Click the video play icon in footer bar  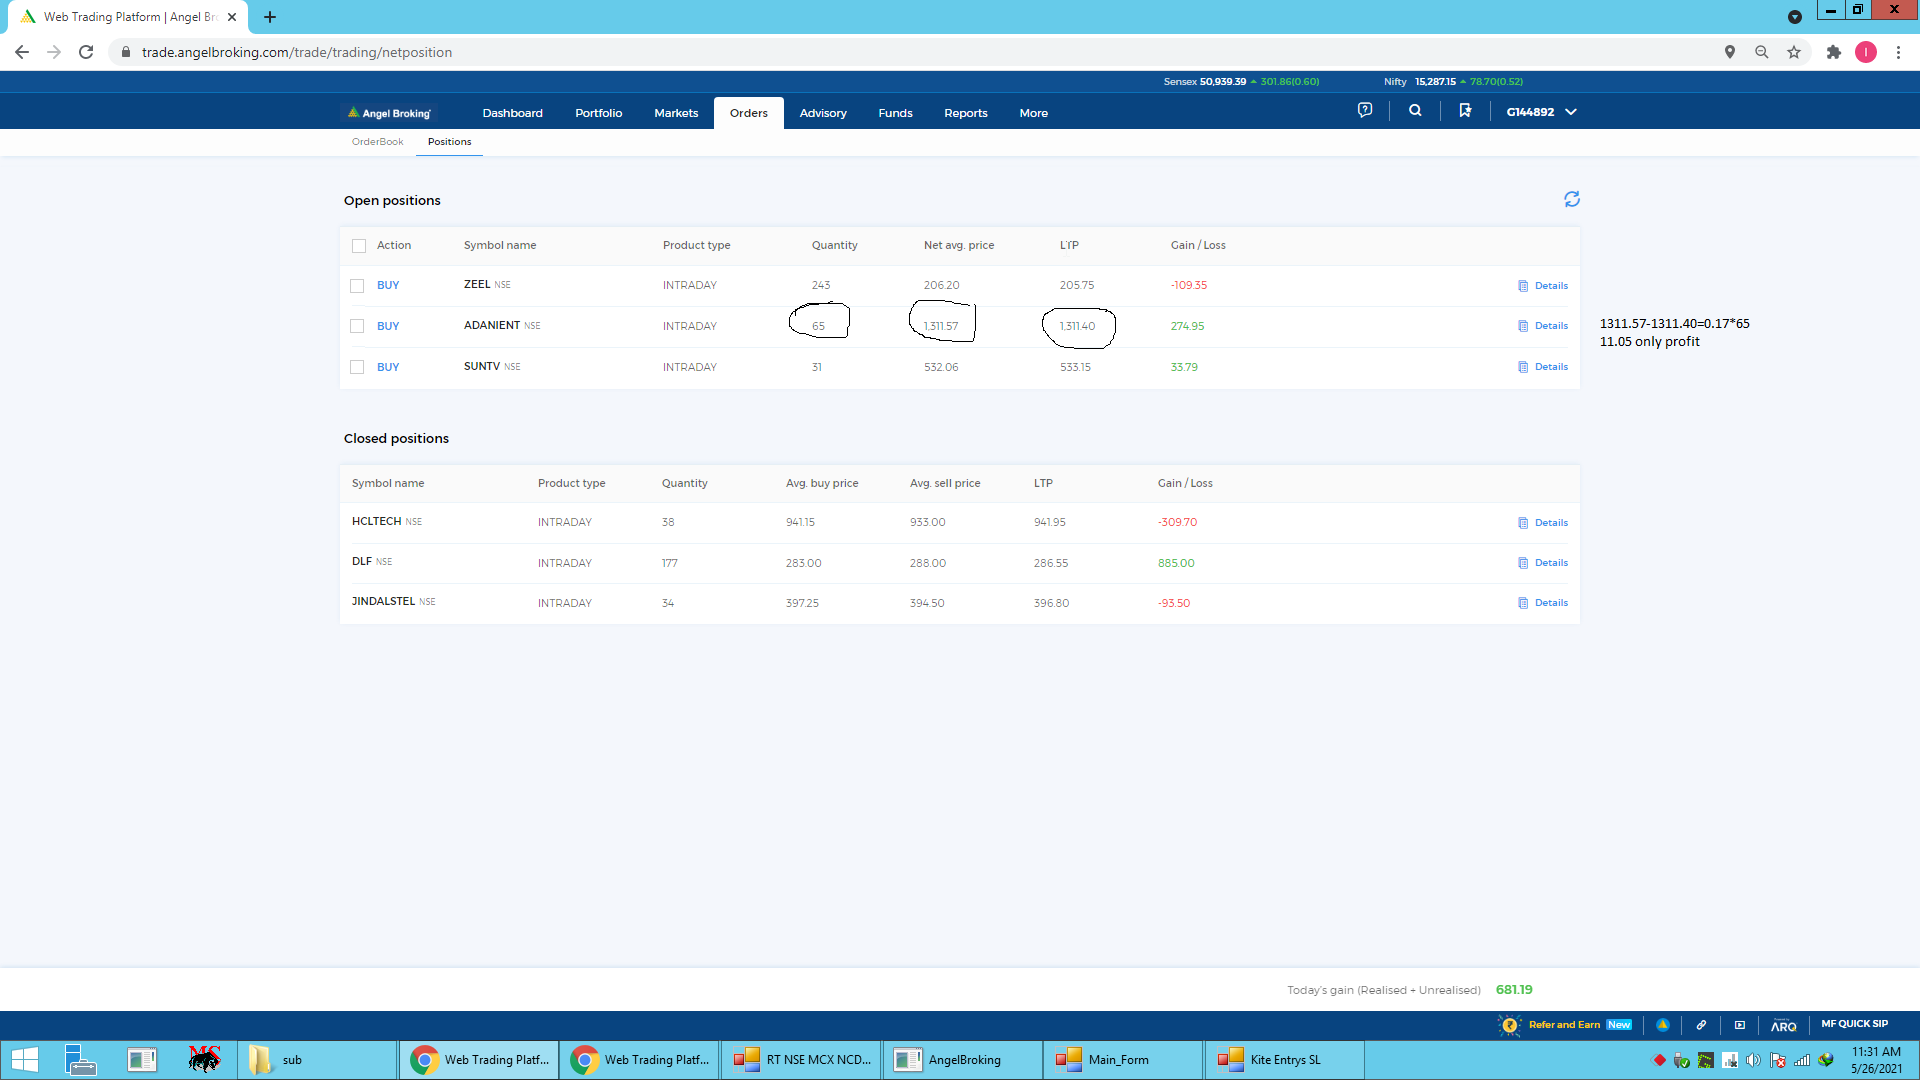click(1740, 1025)
